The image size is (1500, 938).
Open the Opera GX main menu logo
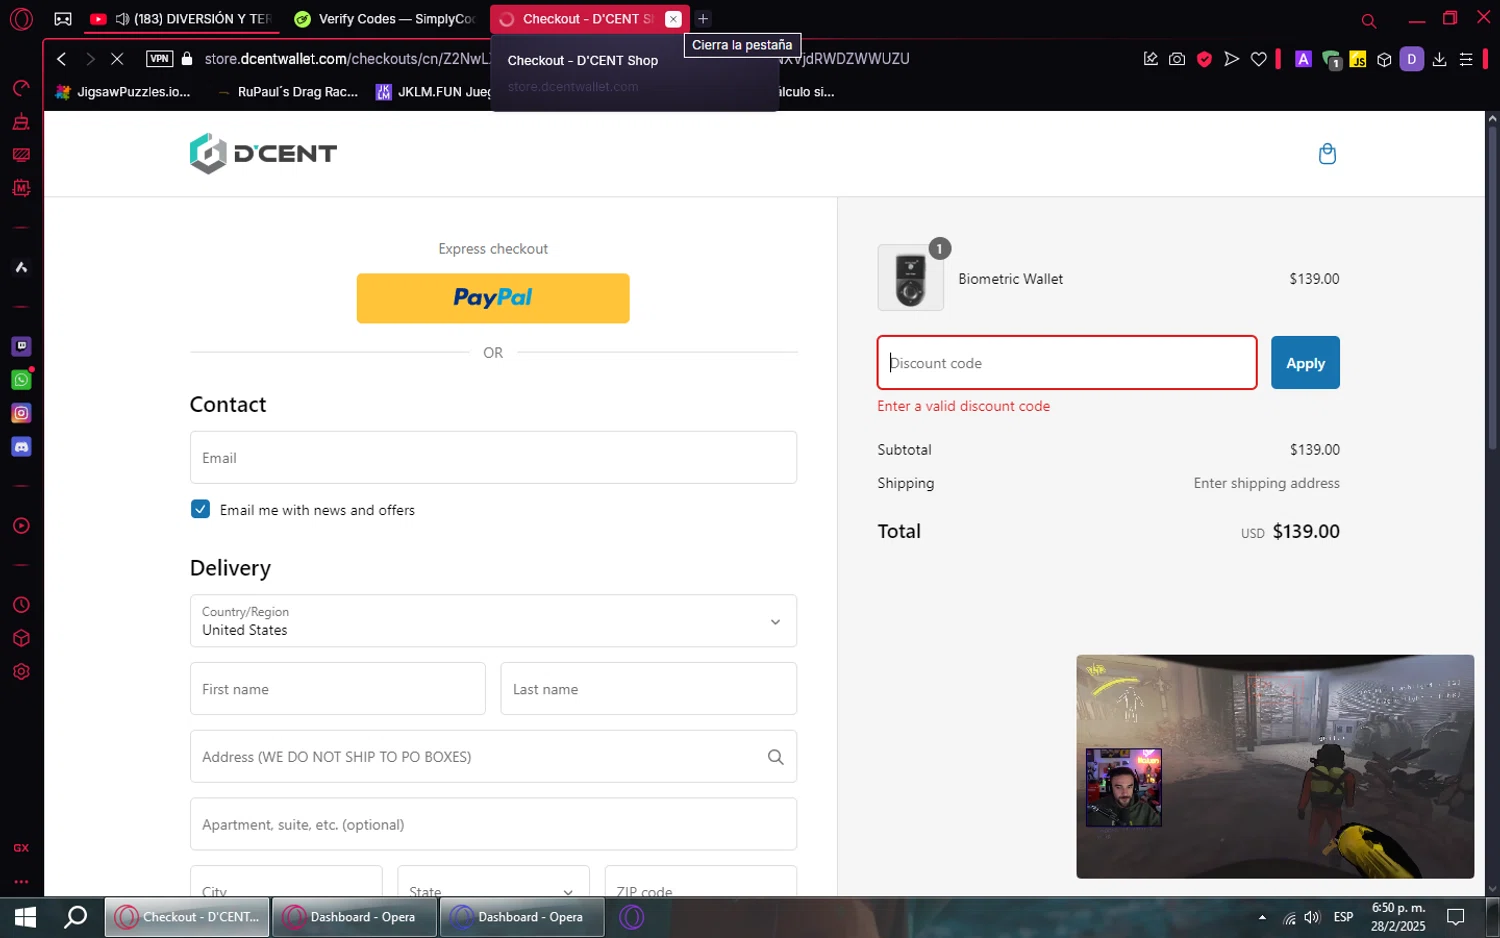click(21, 19)
